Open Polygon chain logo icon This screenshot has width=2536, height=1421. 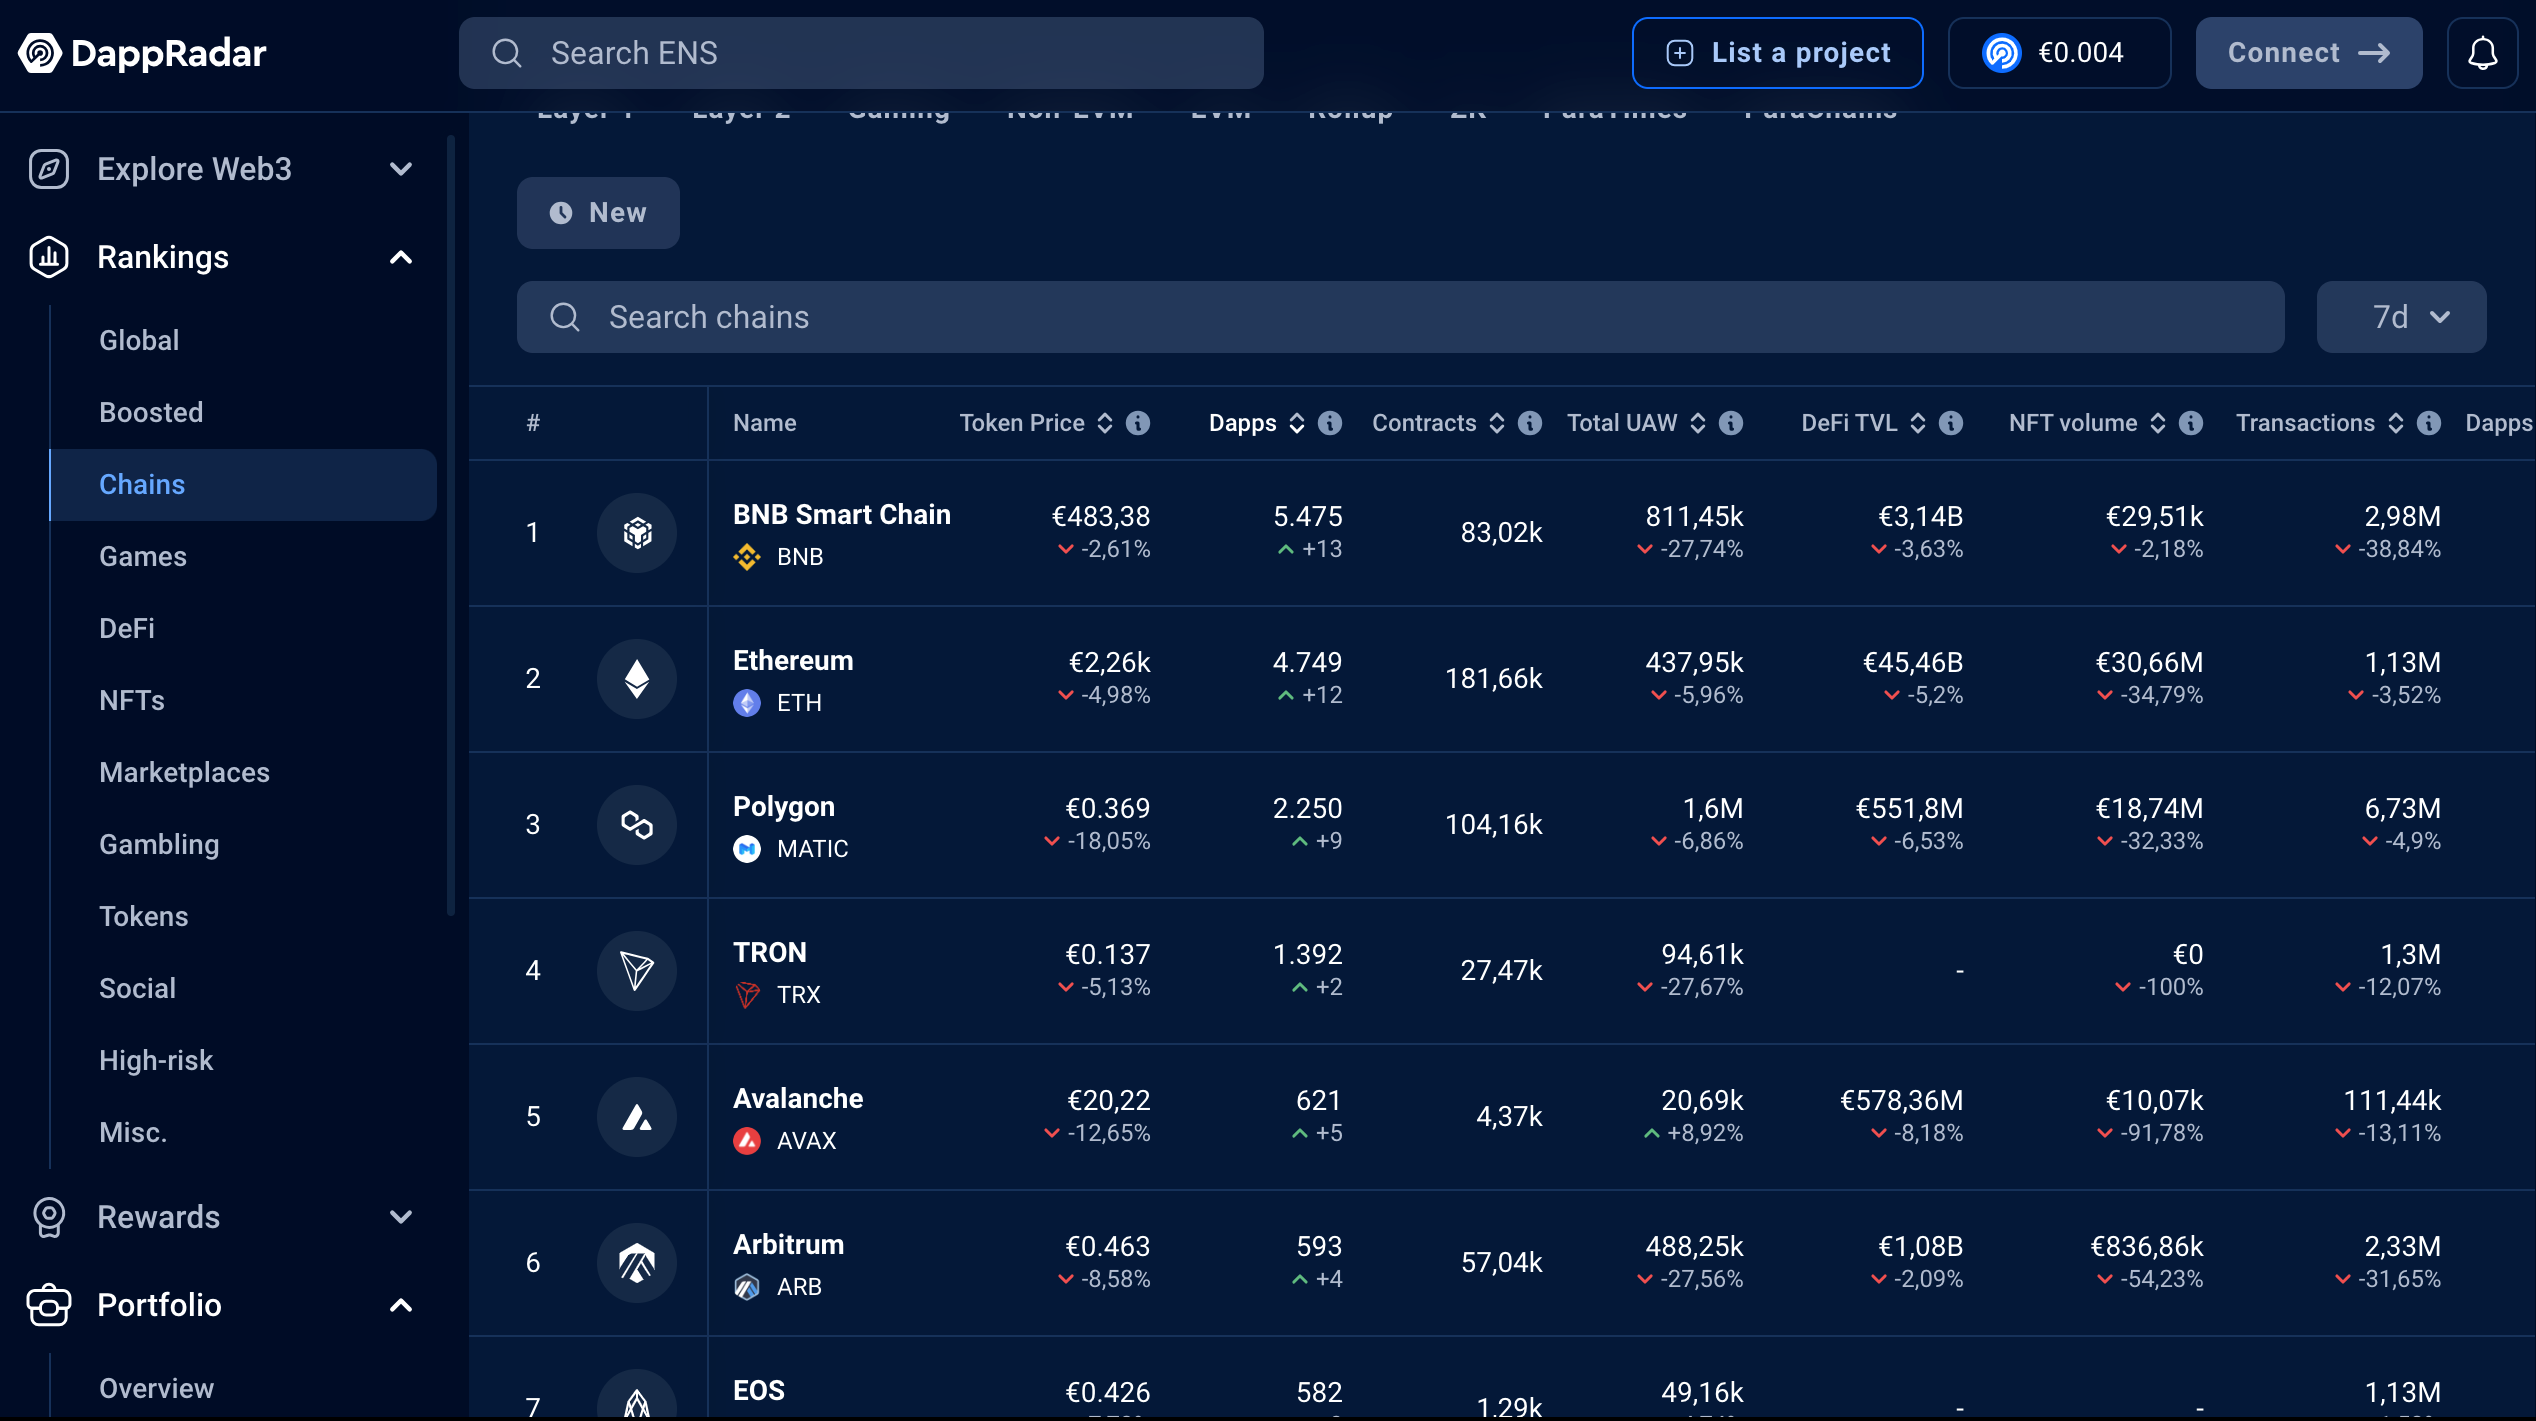tap(637, 825)
